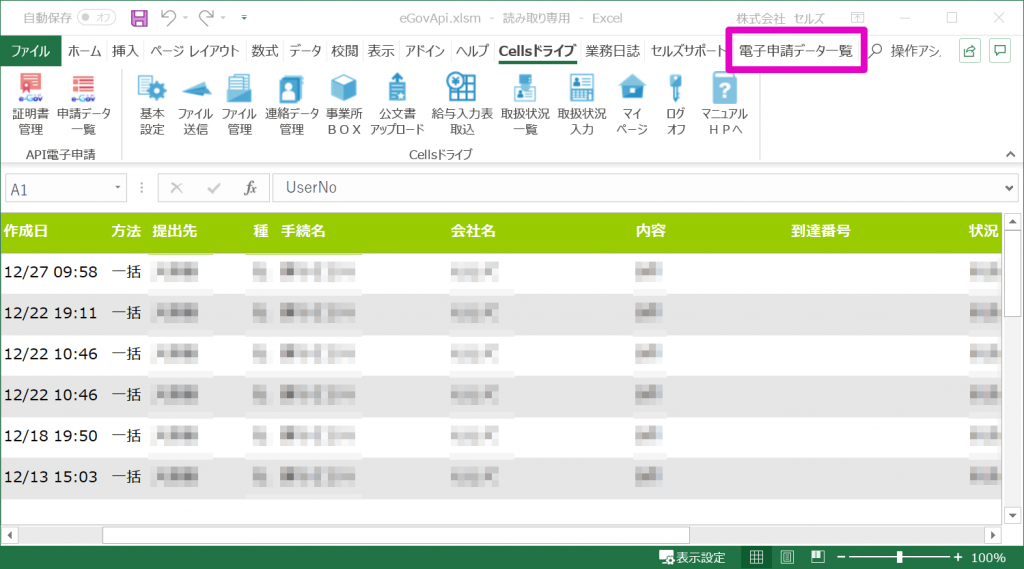Click the share icon button
Screen dimensions: 1024x569
click(x=969, y=51)
